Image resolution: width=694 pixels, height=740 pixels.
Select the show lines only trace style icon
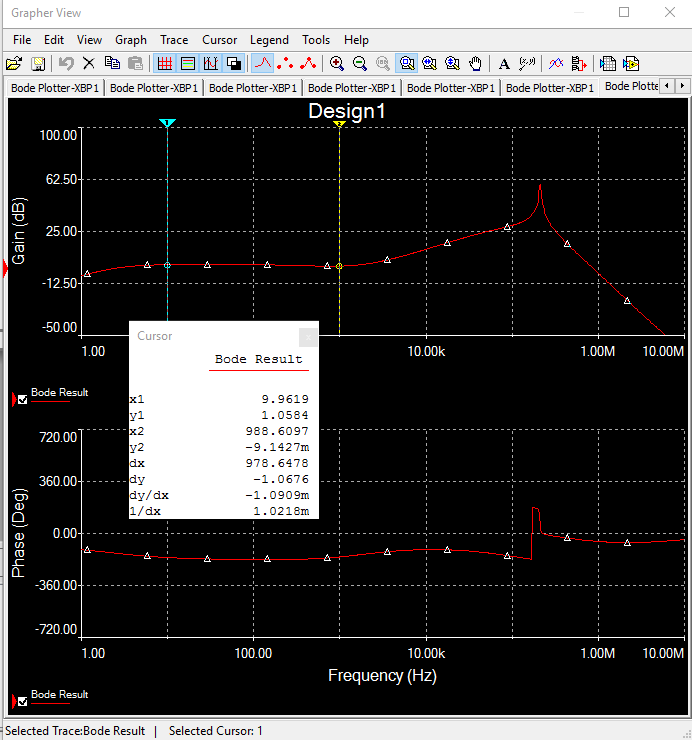[x=263, y=63]
